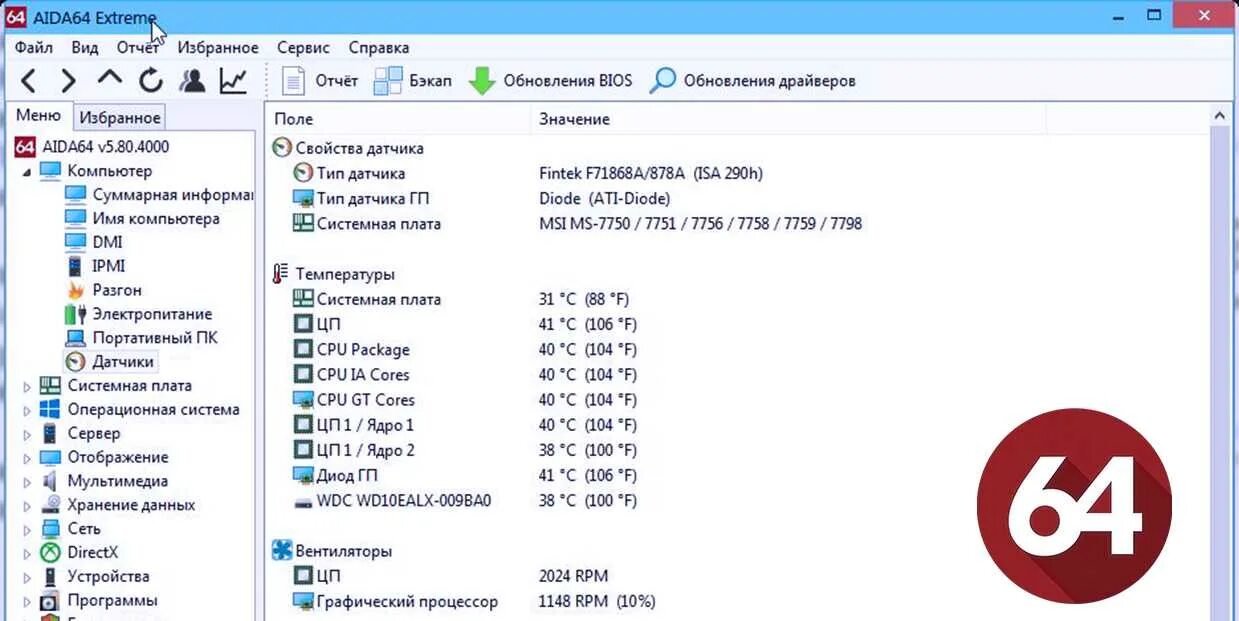
Task: Open the Отчёт menu in menu bar
Action: (138, 47)
